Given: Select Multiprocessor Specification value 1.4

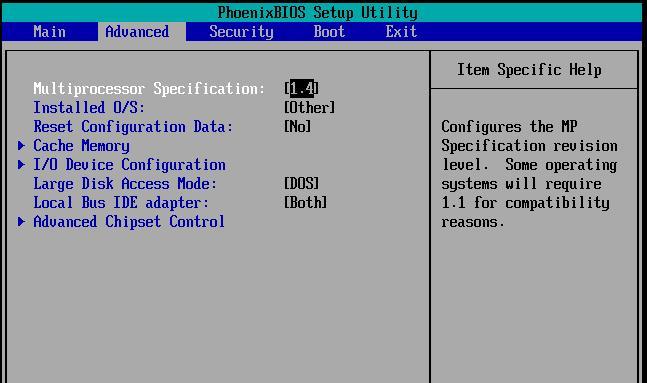Looking at the screenshot, I should (302, 88).
